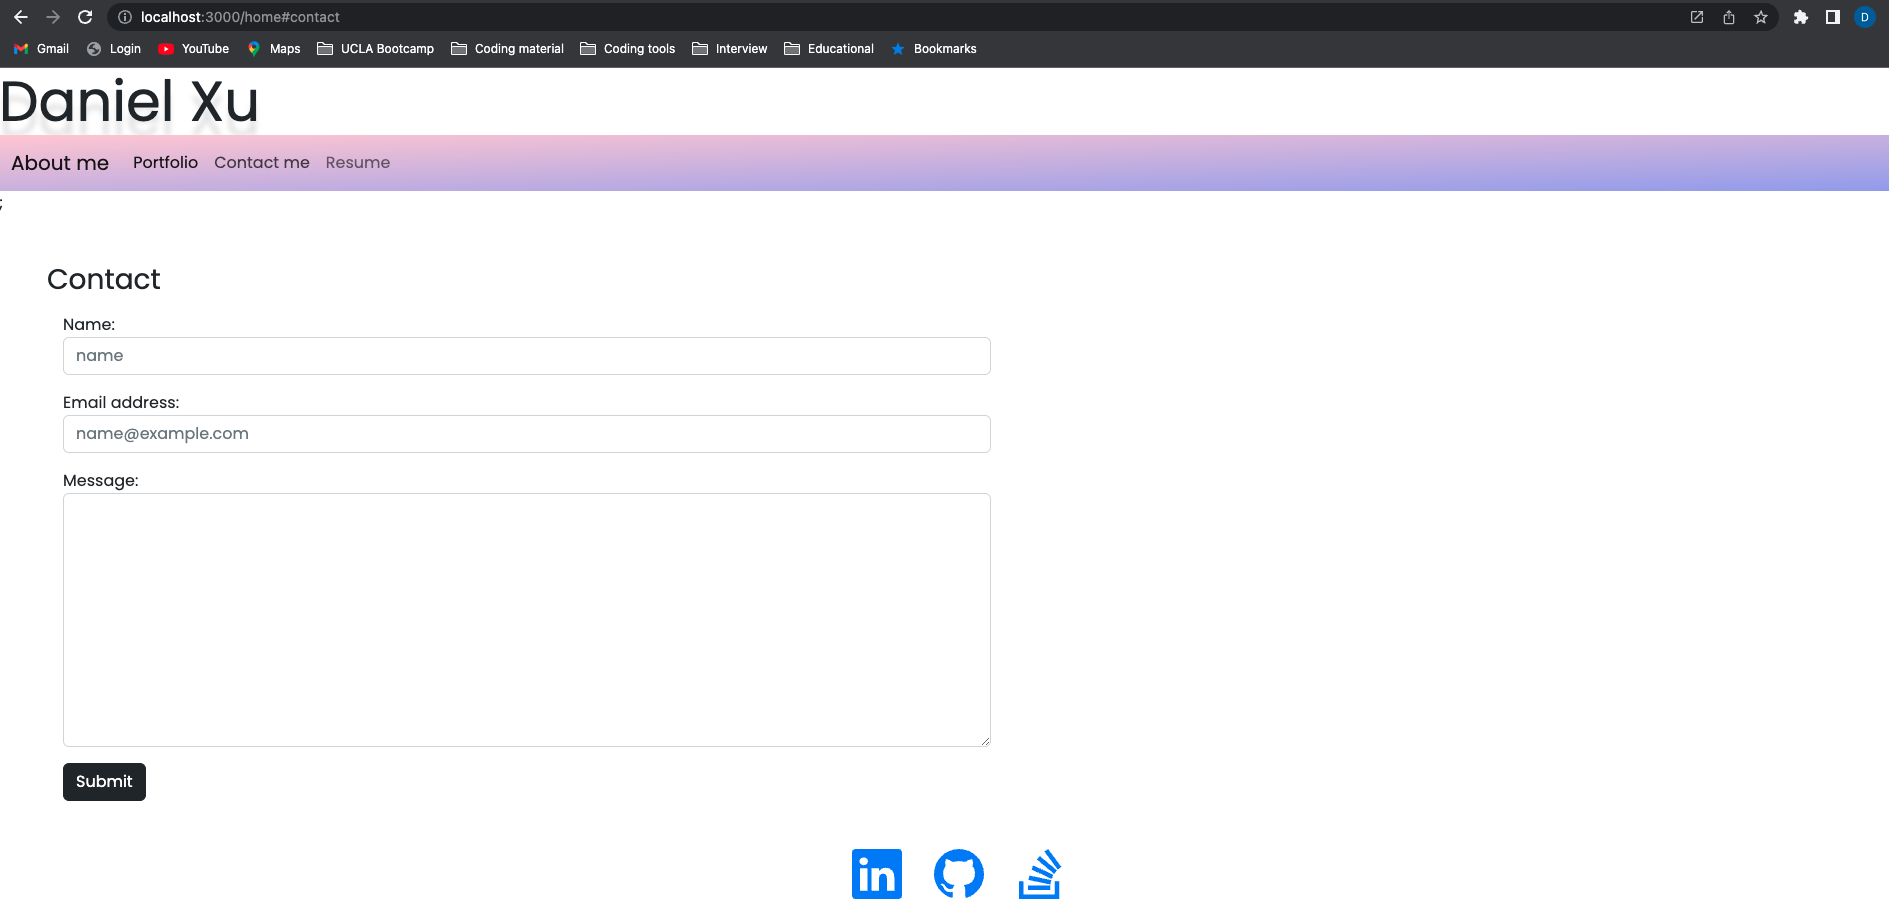Open the GitHub profile icon
This screenshot has width=1889, height=920.
958,873
